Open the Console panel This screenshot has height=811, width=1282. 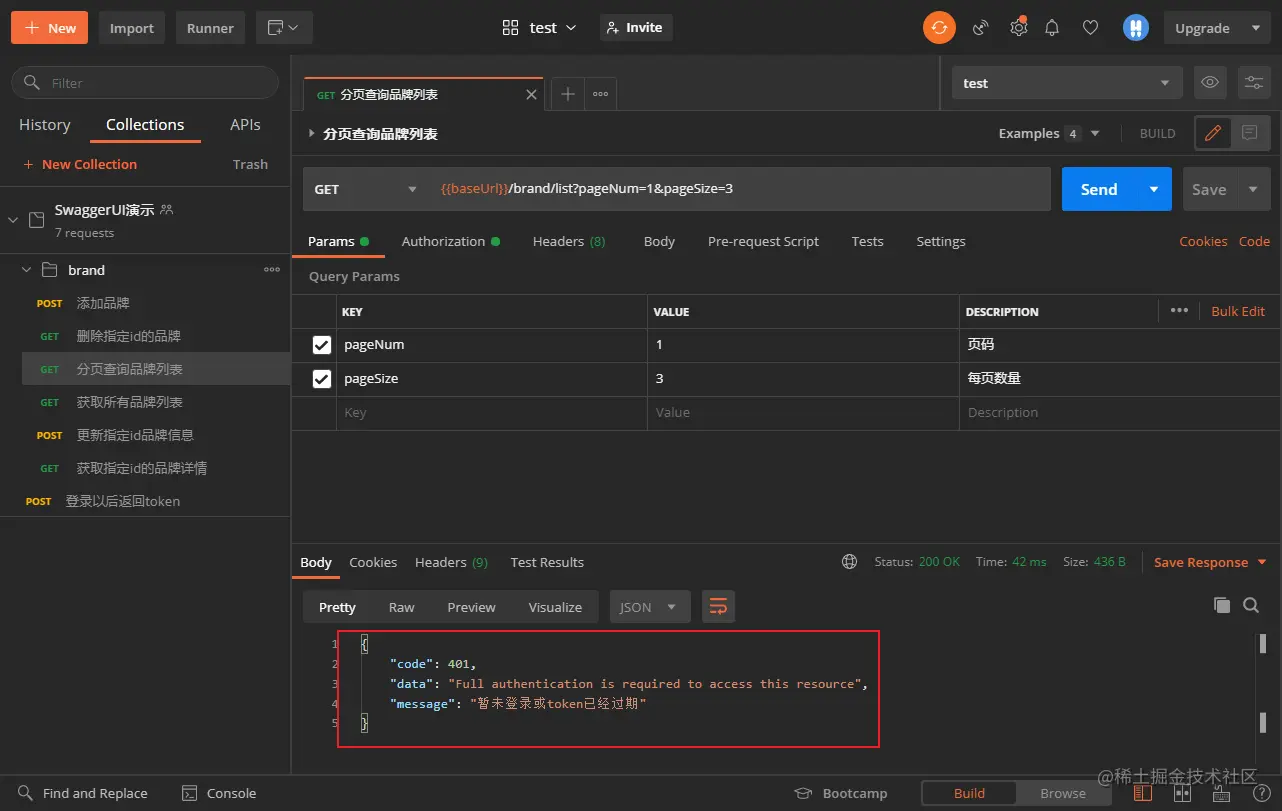tap(219, 793)
